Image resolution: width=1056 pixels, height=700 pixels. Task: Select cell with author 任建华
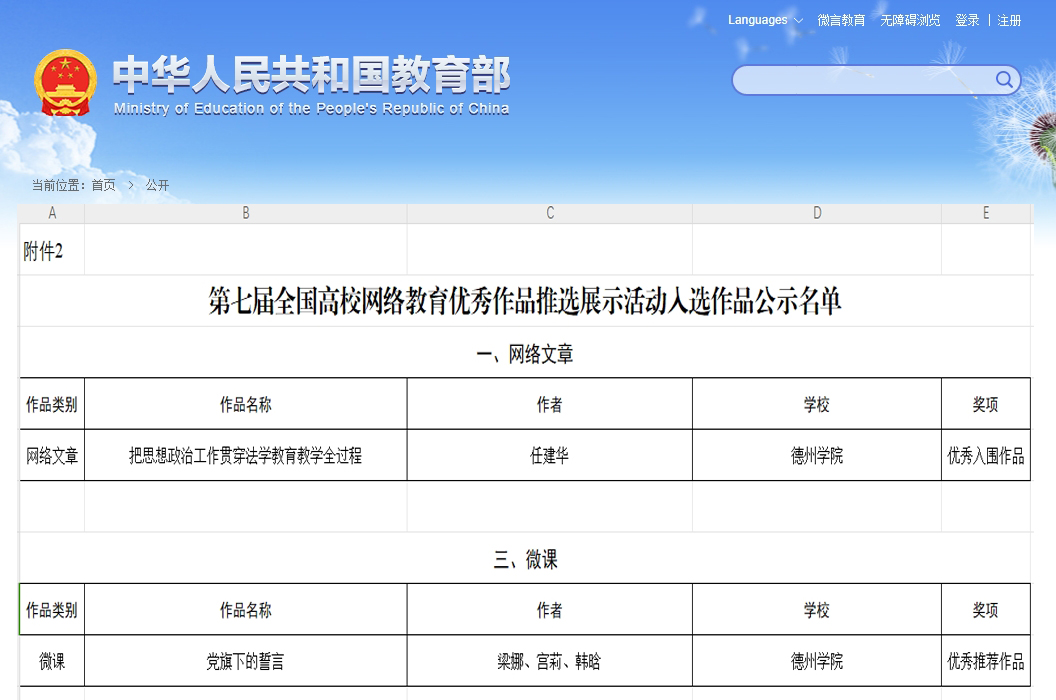[x=550, y=456]
